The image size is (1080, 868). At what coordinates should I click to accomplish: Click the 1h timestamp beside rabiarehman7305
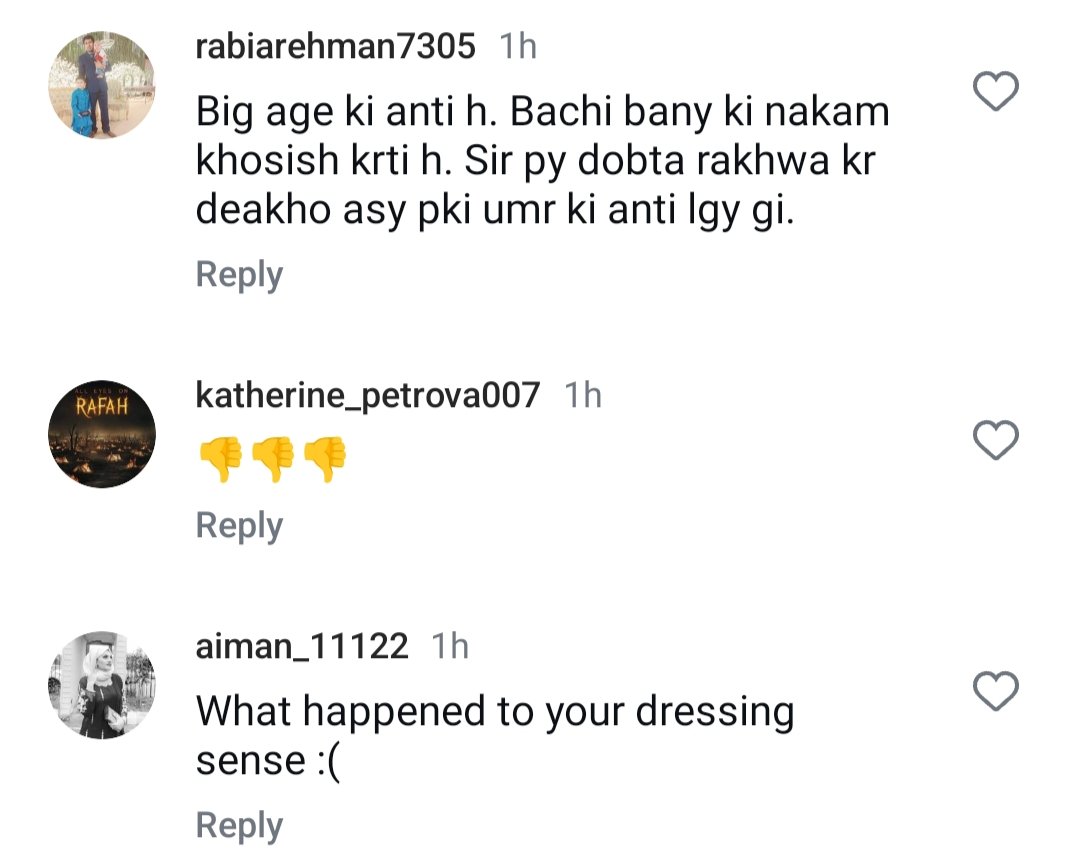tap(517, 46)
